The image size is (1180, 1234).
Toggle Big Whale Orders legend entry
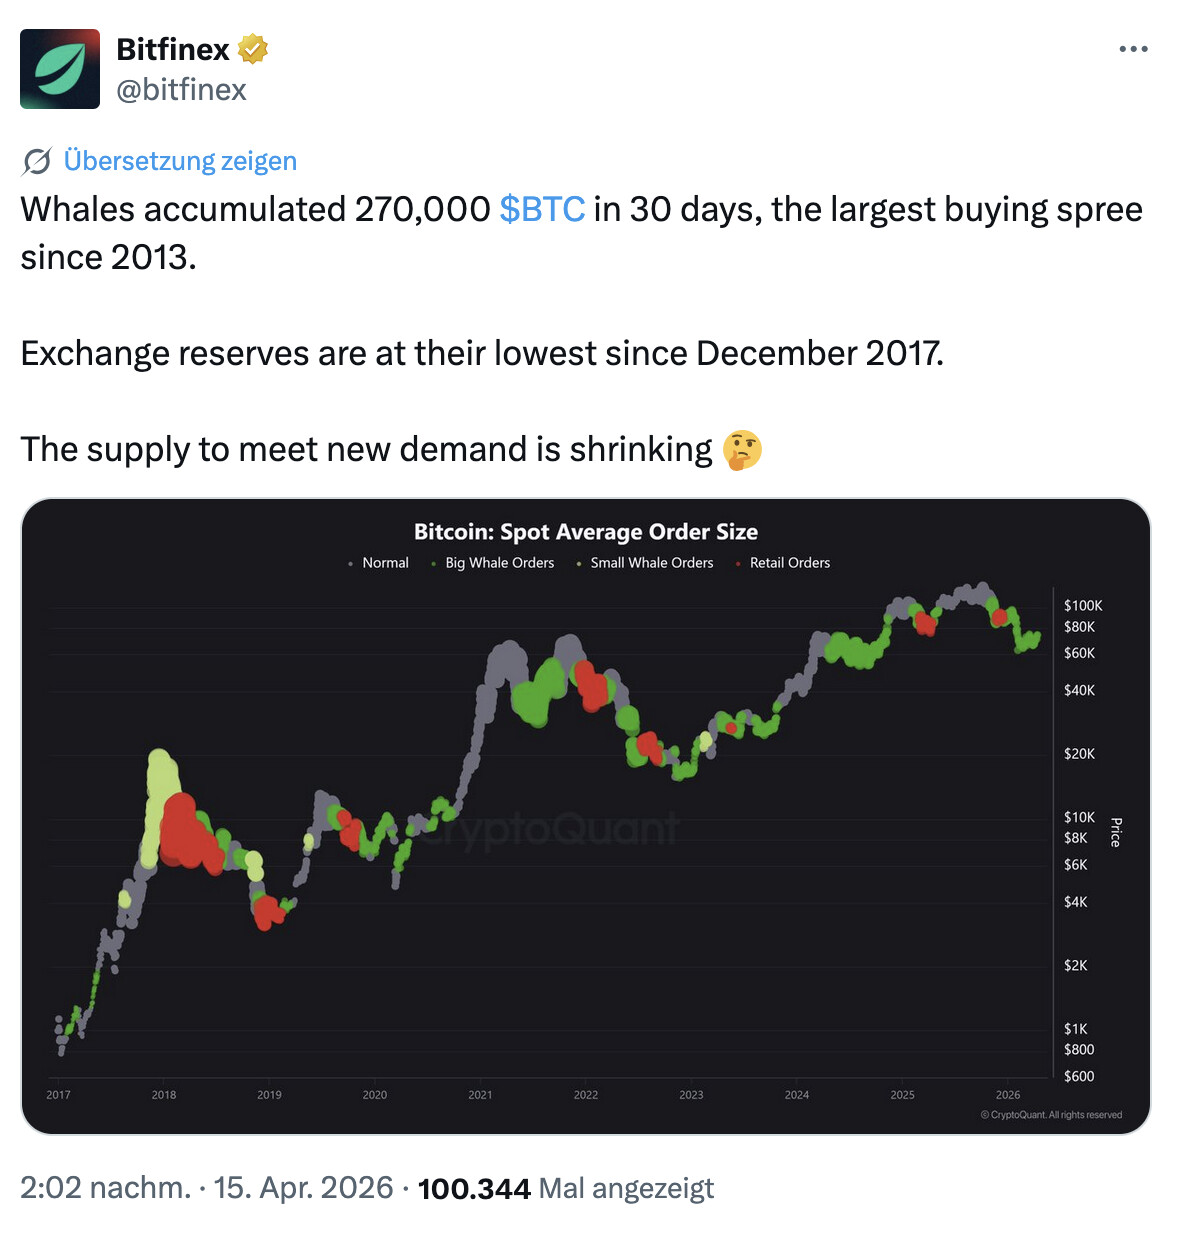coord(499,563)
